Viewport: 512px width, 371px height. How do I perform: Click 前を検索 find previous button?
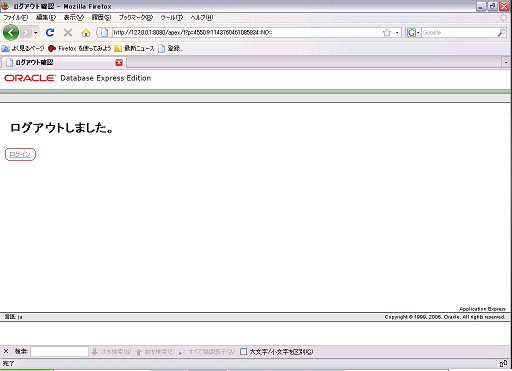click(x=155, y=352)
